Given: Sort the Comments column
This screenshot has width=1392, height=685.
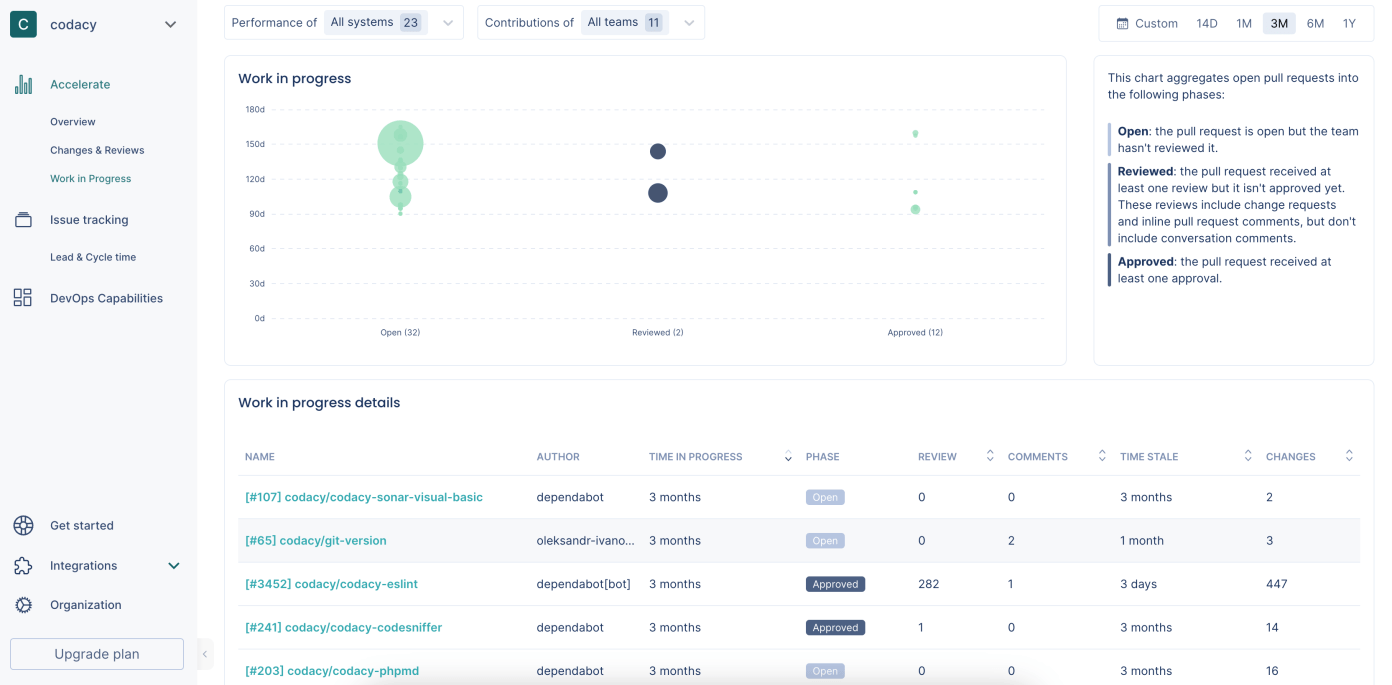Looking at the screenshot, I should pyautogui.click(x=1102, y=456).
